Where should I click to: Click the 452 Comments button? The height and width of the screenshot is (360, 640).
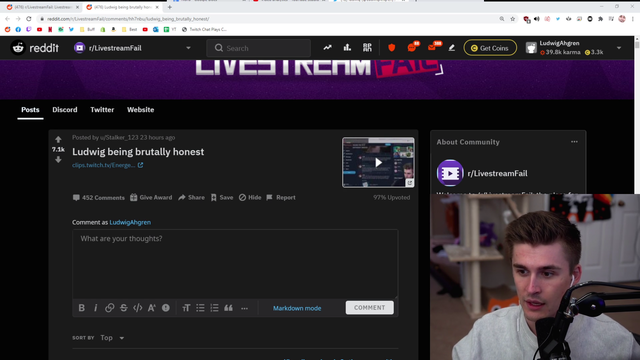click(99, 198)
